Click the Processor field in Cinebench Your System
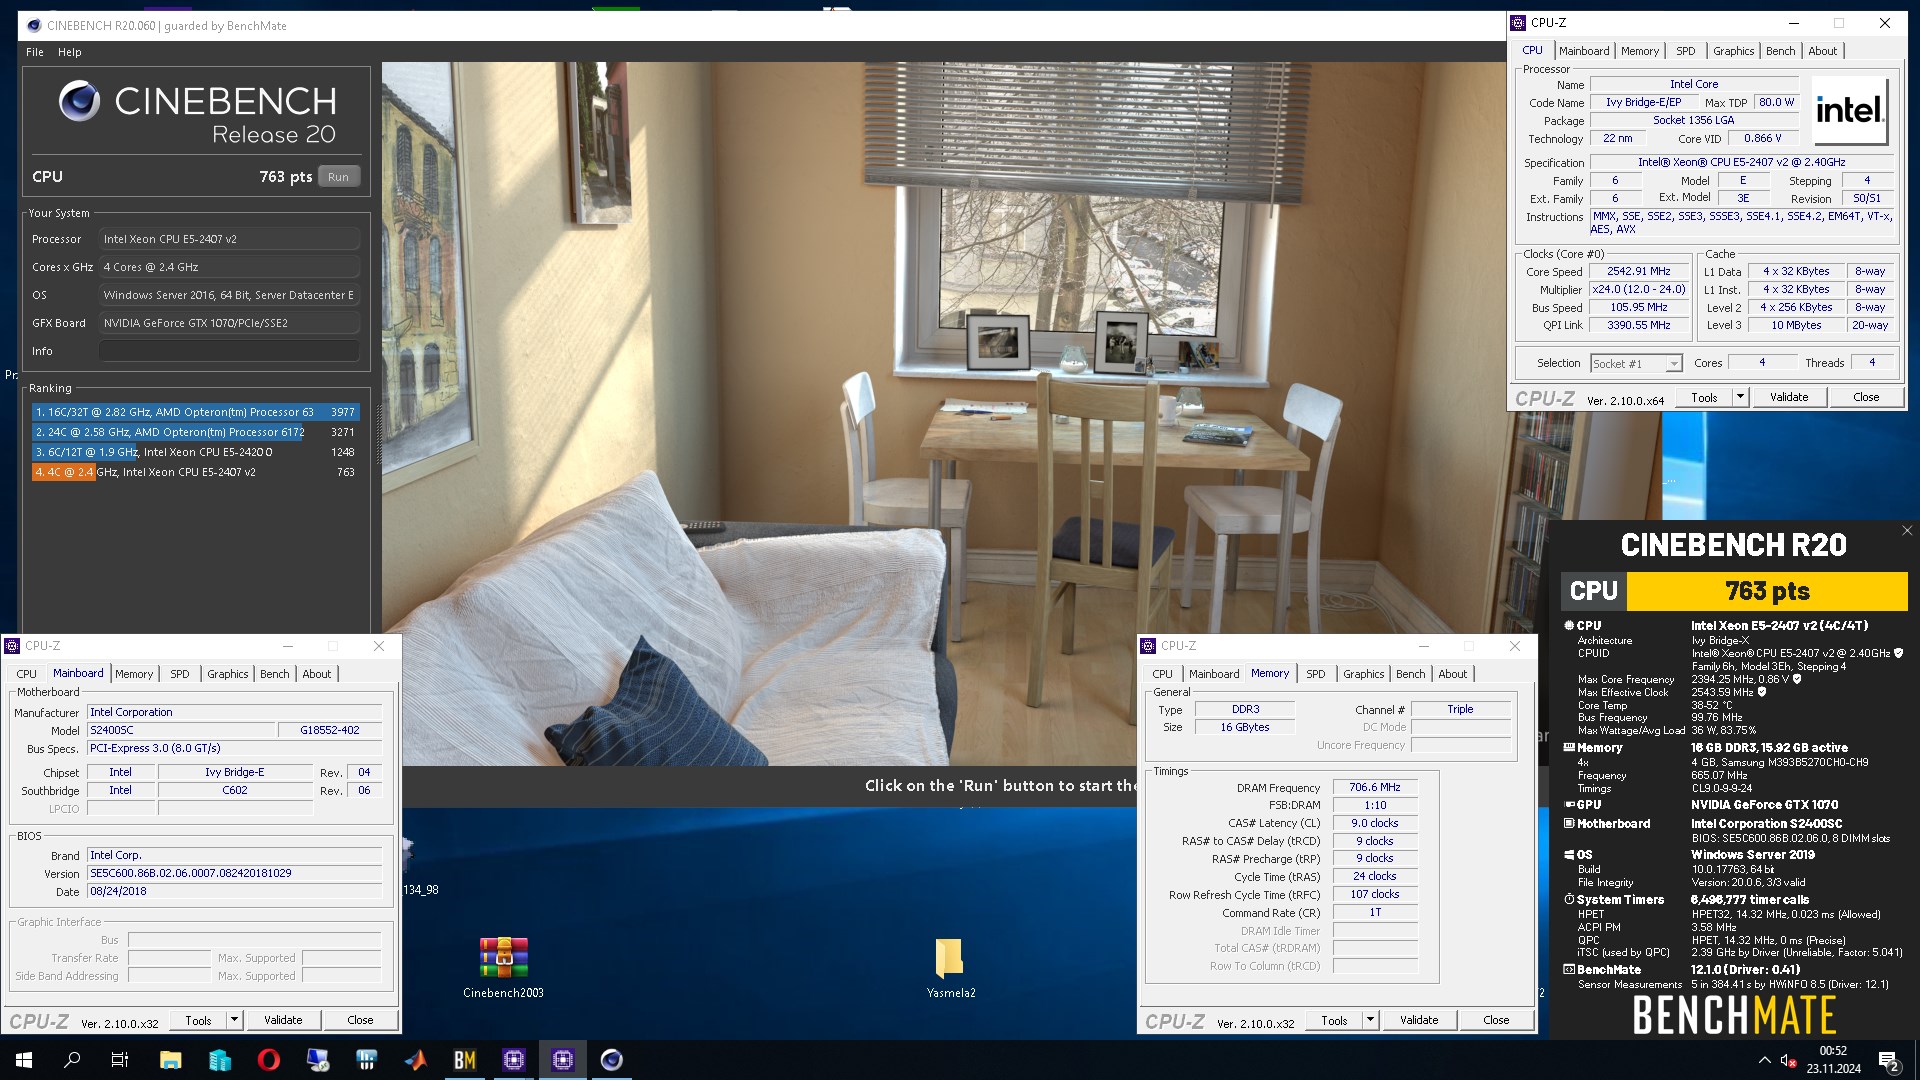Image resolution: width=1920 pixels, height=1080 pixels. tap(229, 239)
